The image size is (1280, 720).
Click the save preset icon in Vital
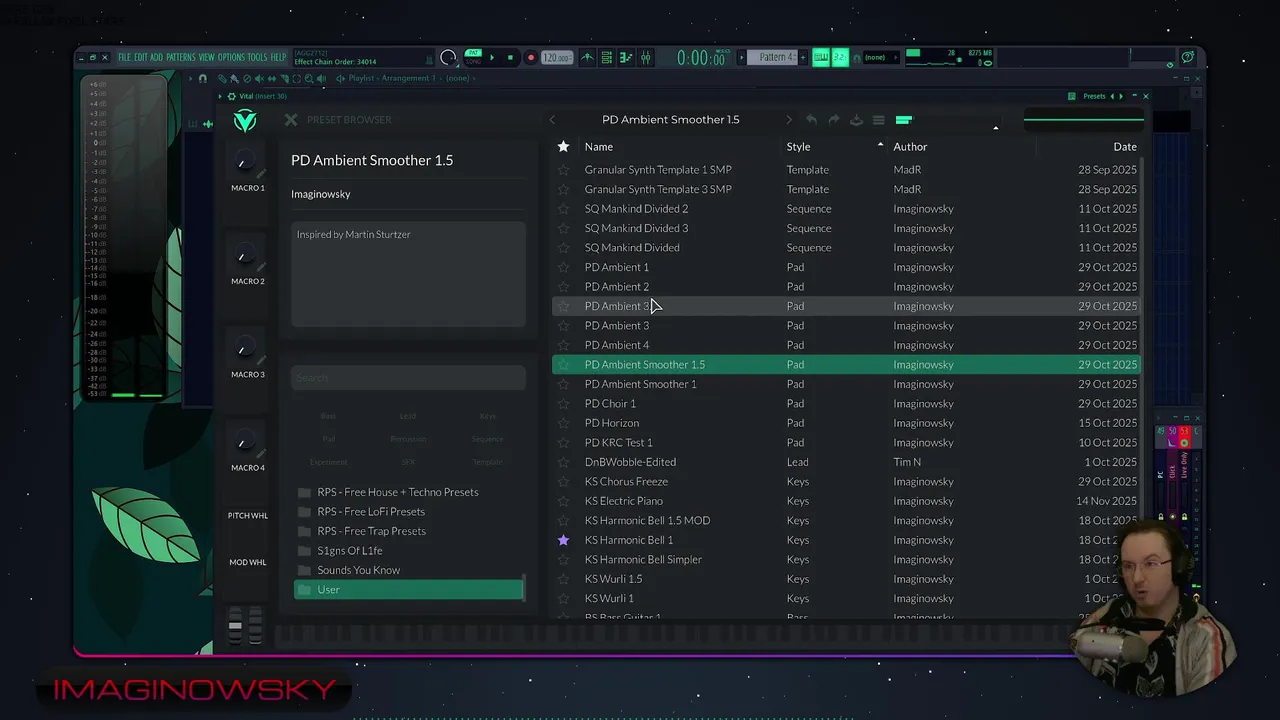[x=856, y=120]
